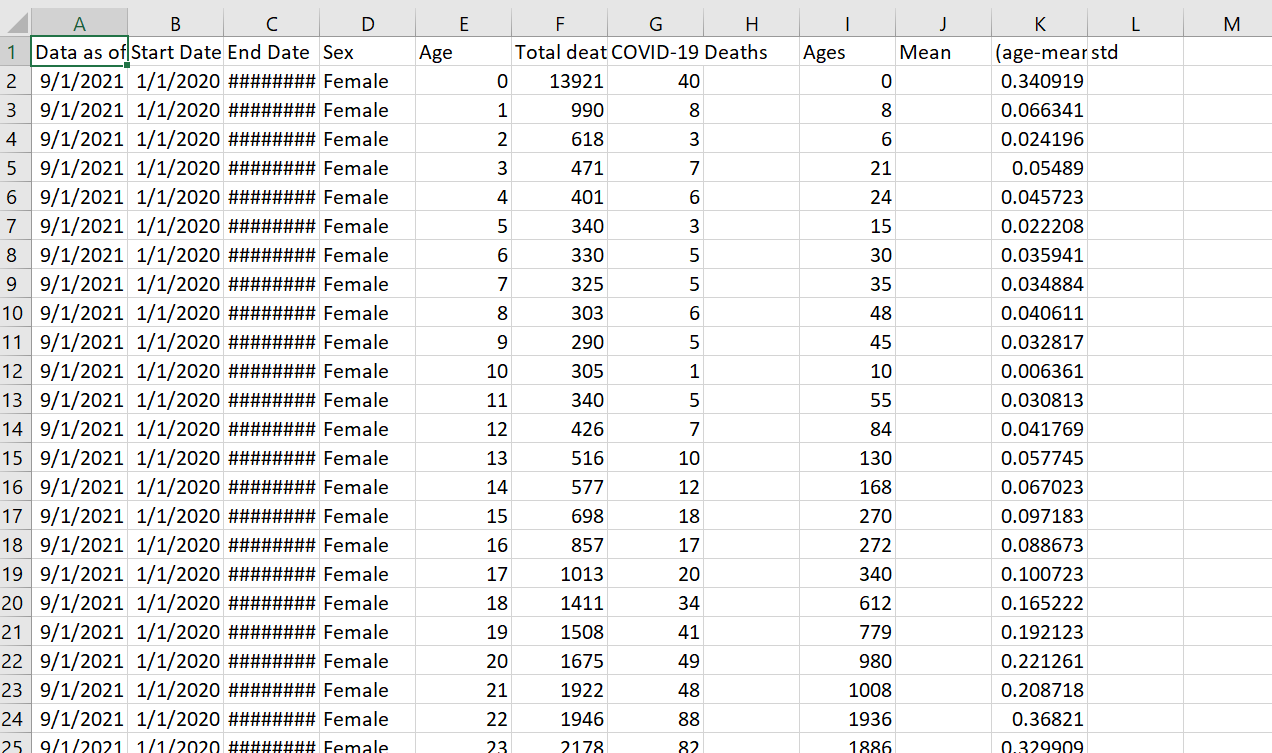Click the first ######## End Date cell

[271, 81]
